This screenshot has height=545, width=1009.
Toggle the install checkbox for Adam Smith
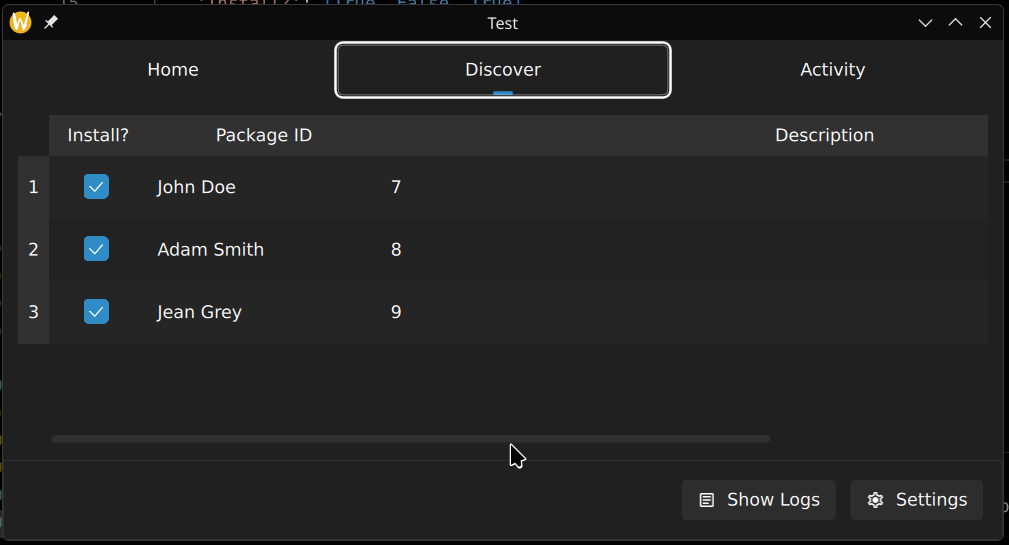96,249
